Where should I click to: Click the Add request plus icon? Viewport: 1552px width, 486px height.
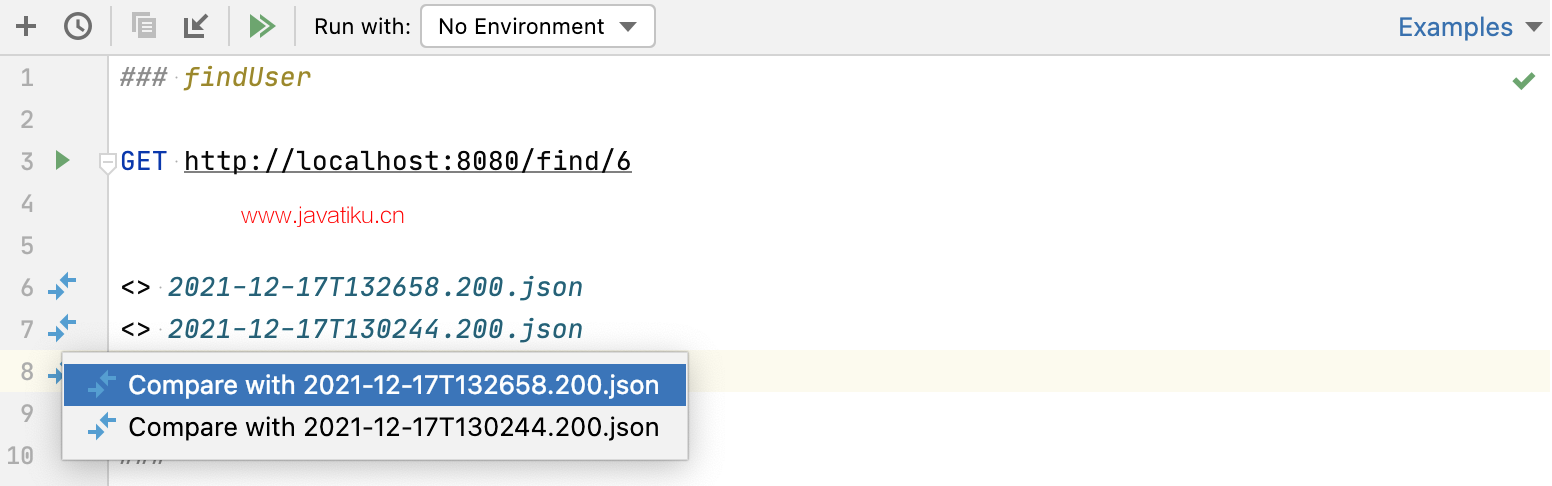tap(26, 26)
